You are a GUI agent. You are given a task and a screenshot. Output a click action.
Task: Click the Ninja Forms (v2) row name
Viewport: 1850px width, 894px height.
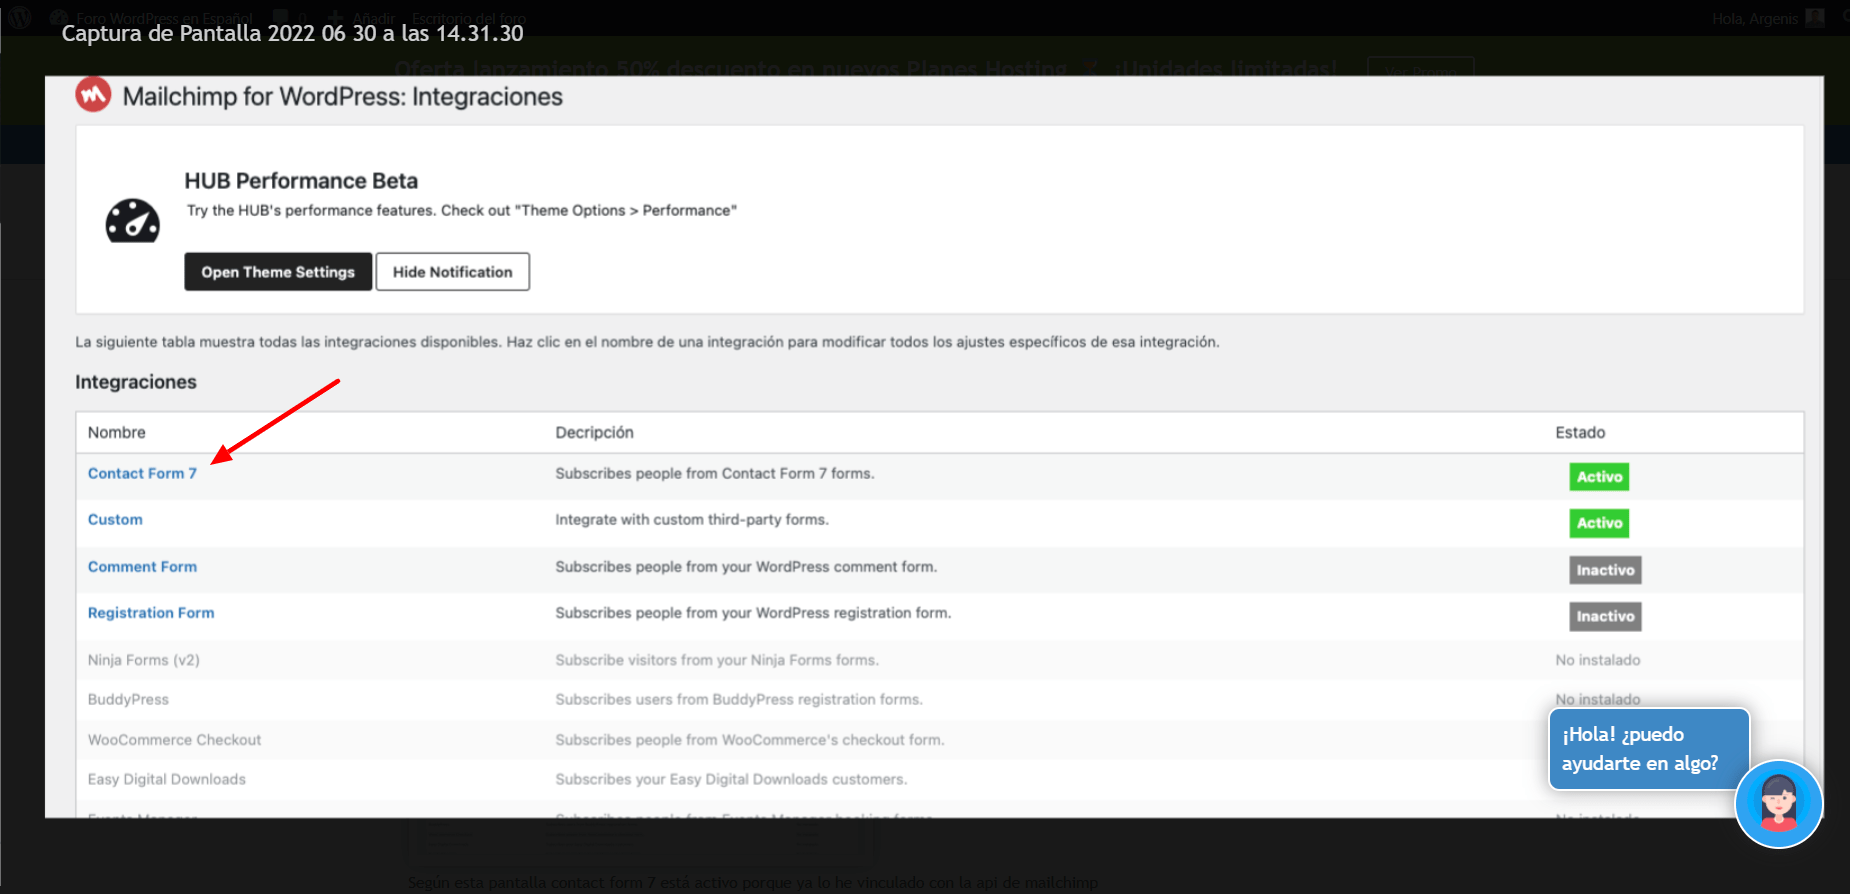click(x=144, y=660)
